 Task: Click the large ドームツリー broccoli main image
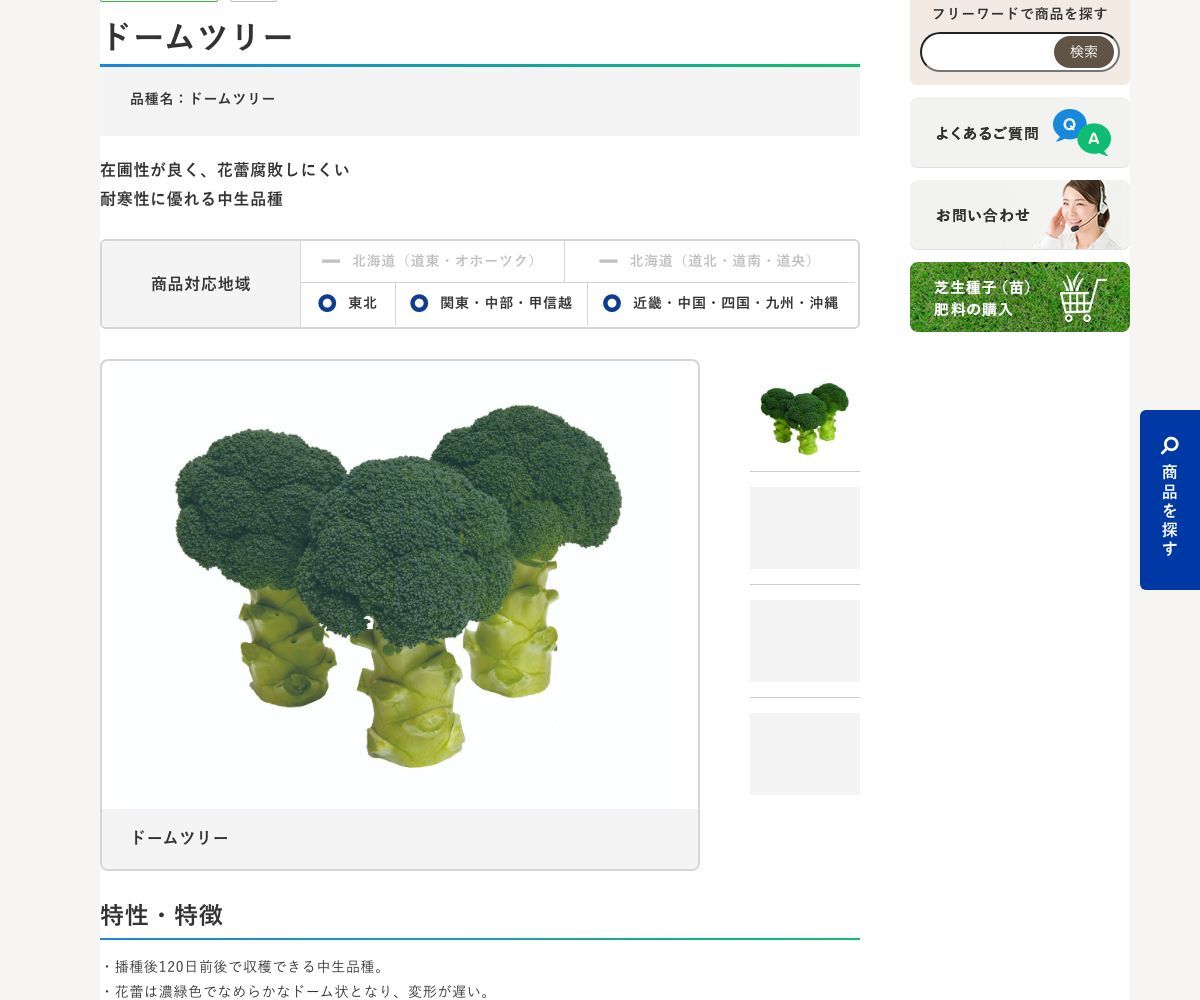400,585
